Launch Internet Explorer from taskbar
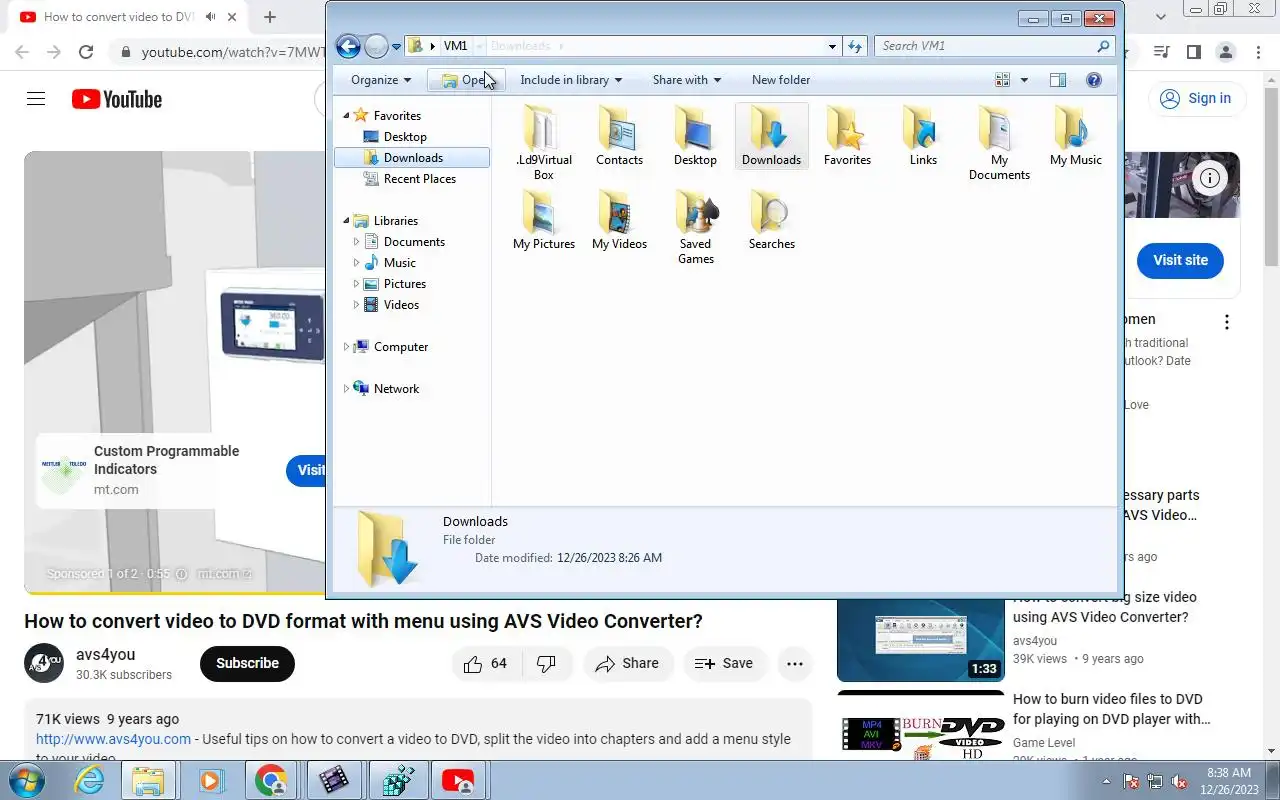 coord(89,780)
